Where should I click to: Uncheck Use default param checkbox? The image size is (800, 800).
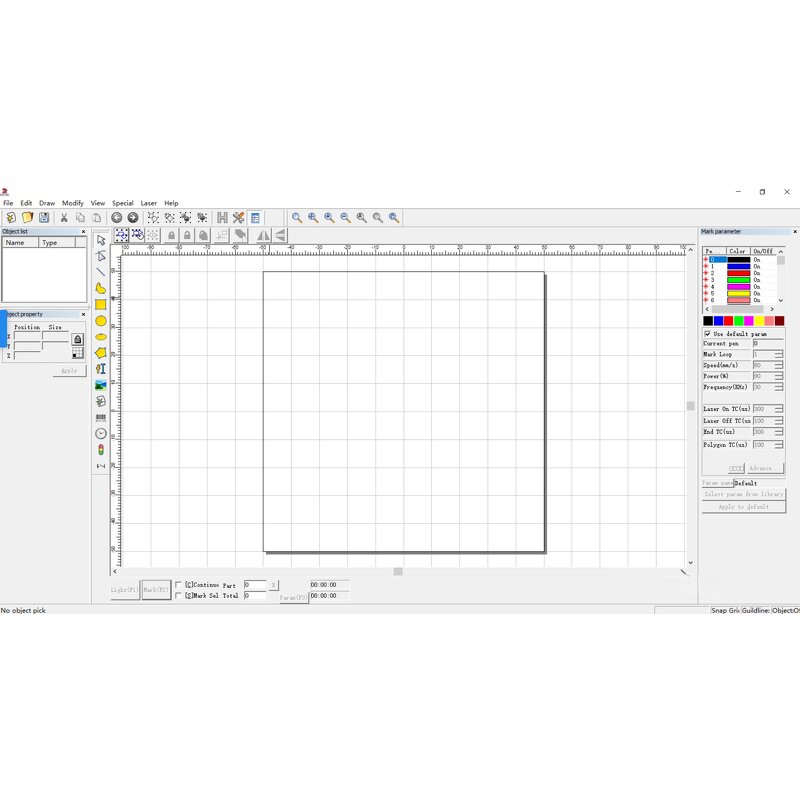708,334
